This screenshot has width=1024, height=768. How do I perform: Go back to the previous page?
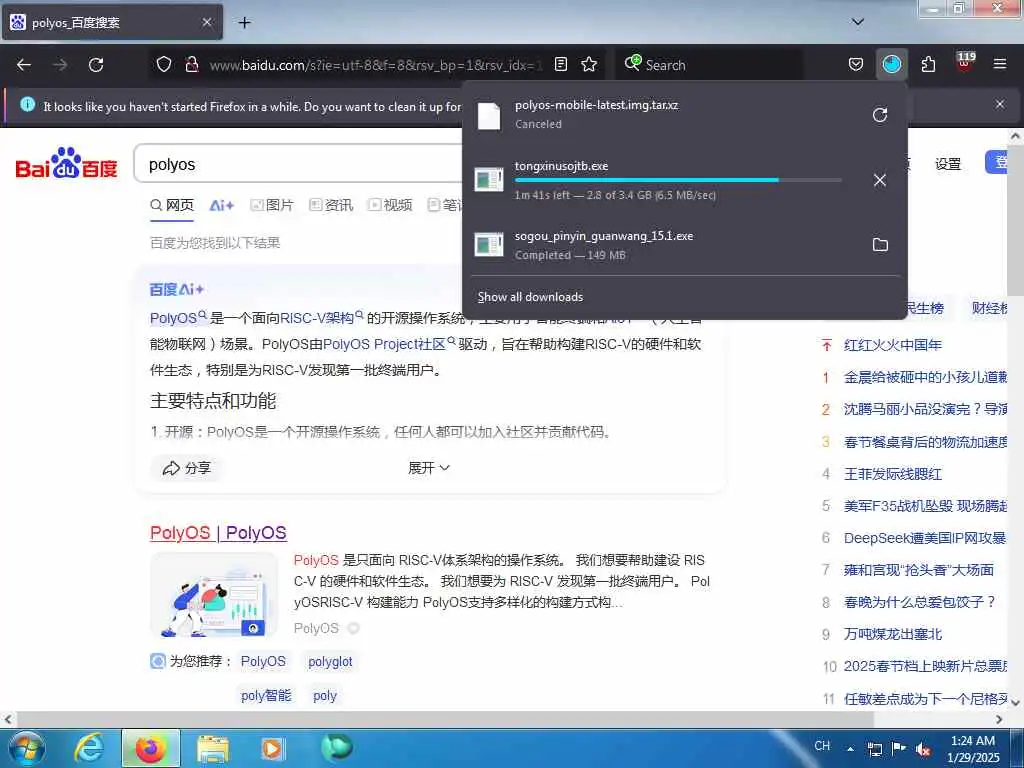pos(24,65)
